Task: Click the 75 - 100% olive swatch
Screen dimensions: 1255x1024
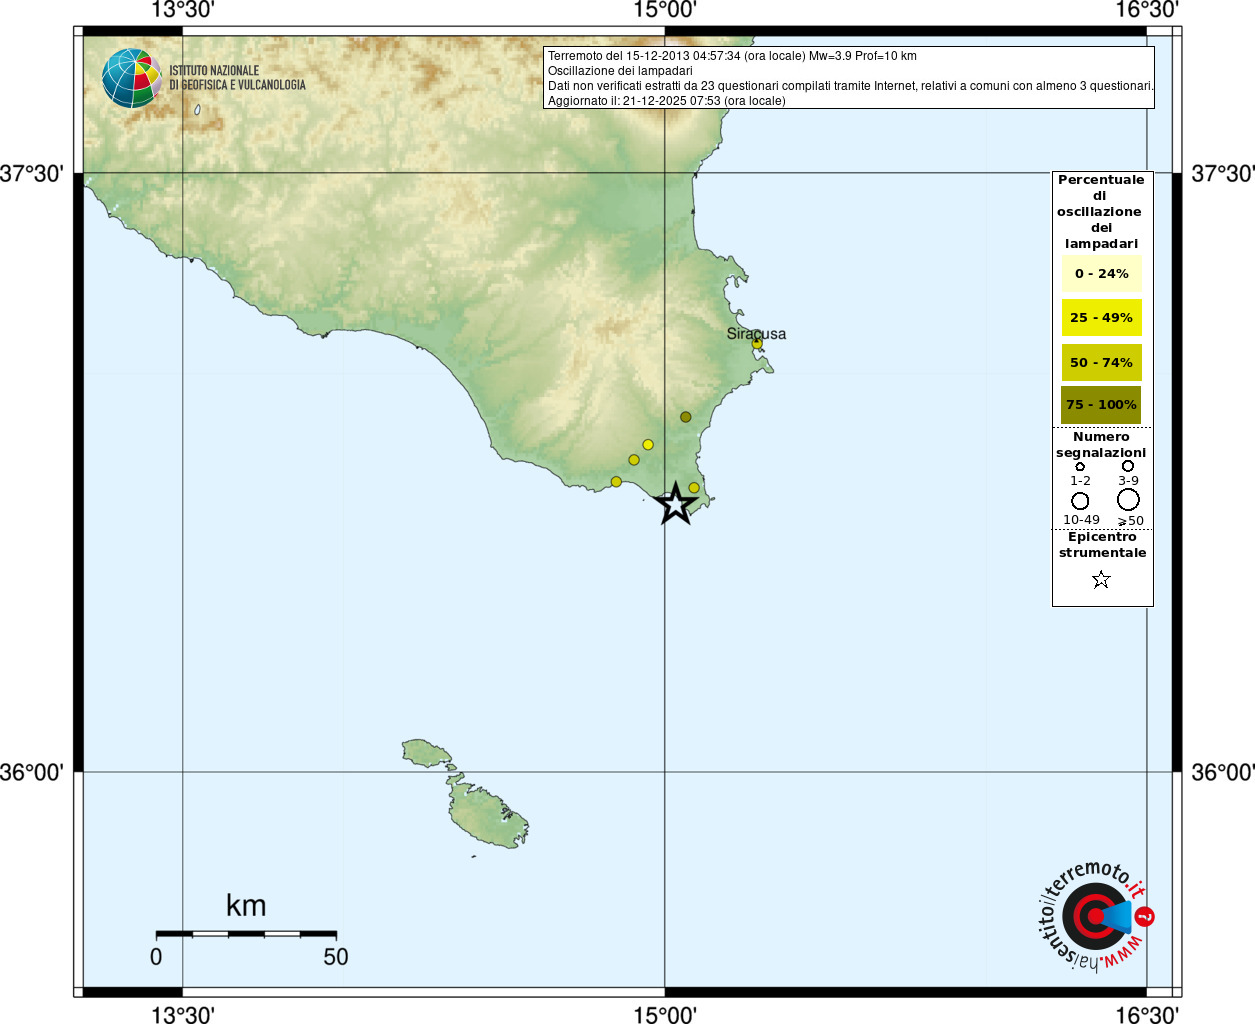Action: point(1101,405)
